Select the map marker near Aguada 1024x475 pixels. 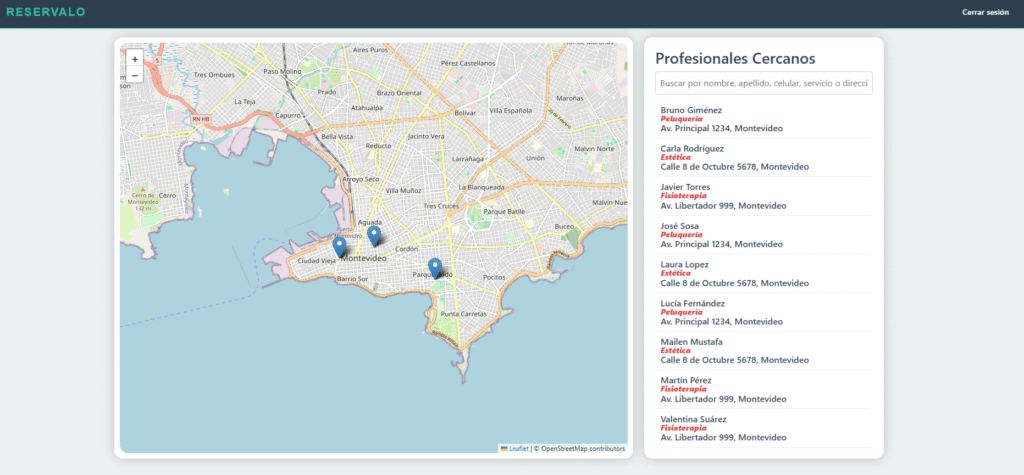click(x=374, y=235)
